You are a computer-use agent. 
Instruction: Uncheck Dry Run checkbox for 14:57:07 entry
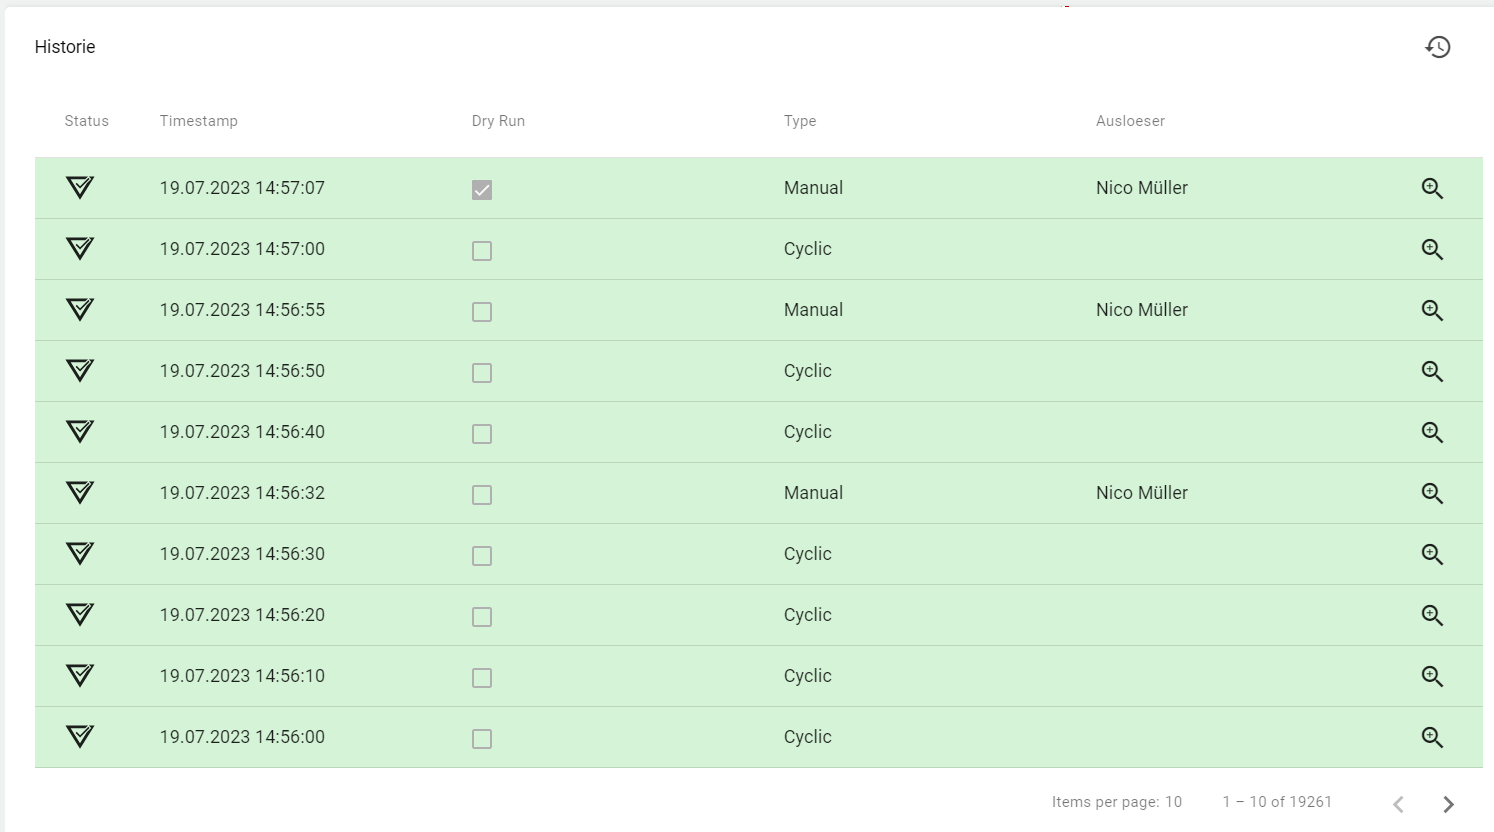[482, 190]
